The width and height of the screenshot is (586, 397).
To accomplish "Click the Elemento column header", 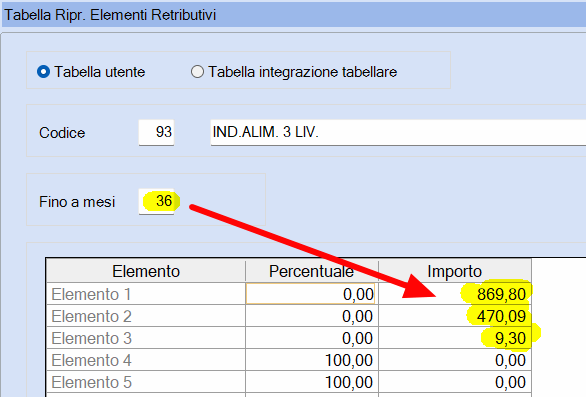I will (146, 271).
